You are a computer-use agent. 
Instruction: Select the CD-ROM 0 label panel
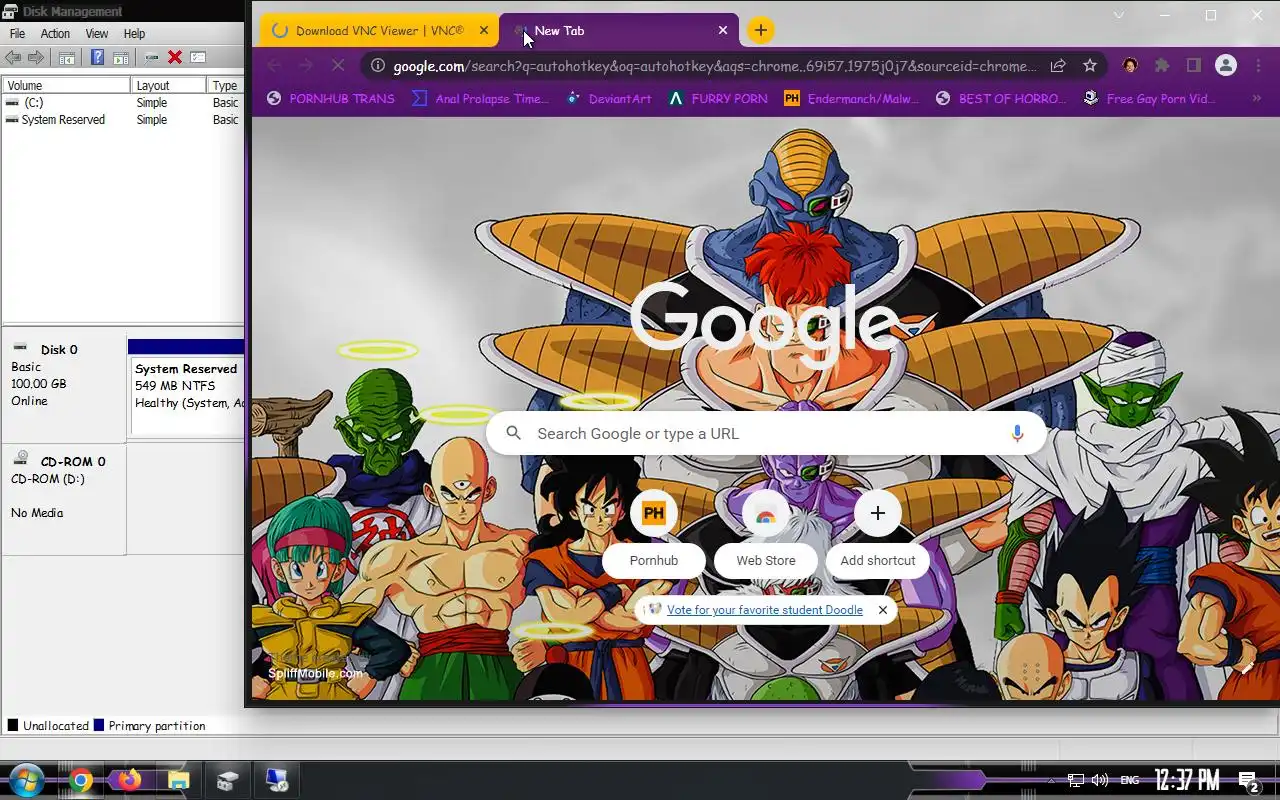click(x=64, y=499)
